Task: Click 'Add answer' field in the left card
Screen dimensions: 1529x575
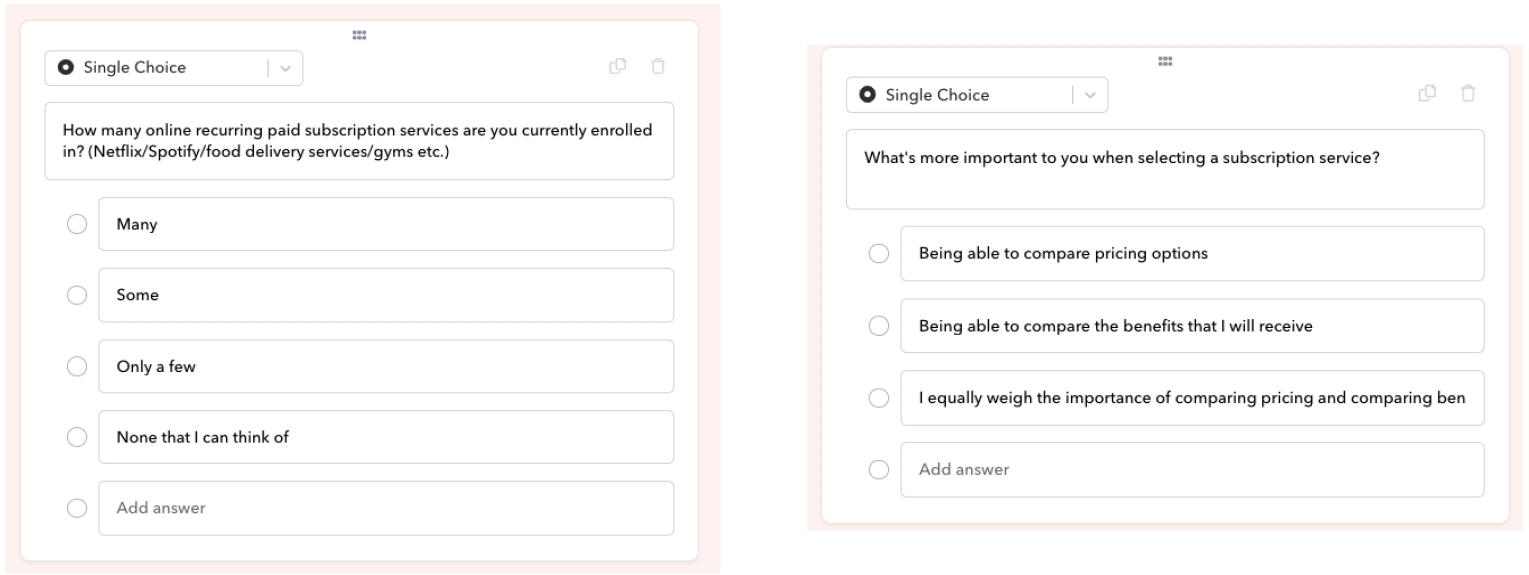Action: click(x=386, y=508)
